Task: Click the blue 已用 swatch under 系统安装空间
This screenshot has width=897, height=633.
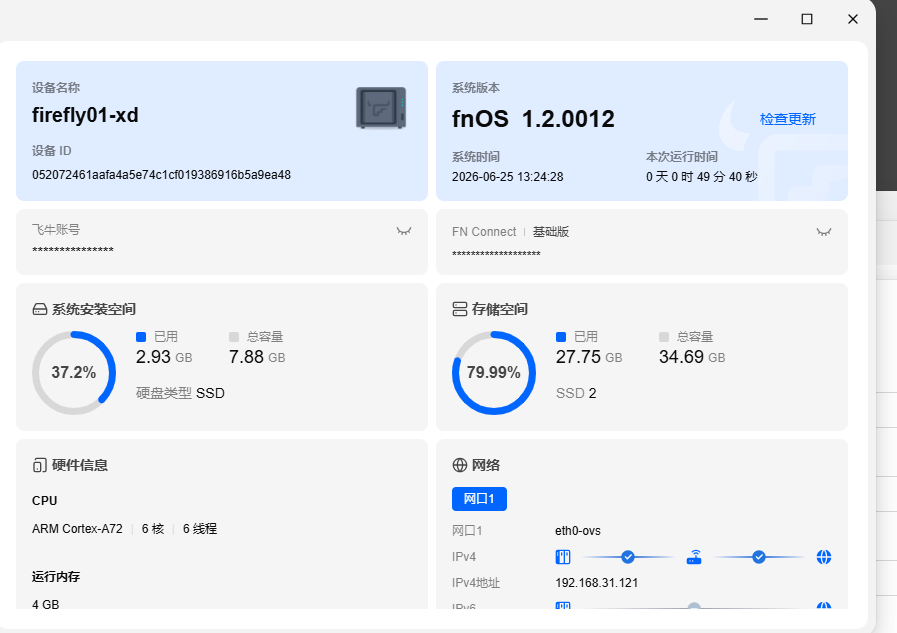Action: (141, 337)
